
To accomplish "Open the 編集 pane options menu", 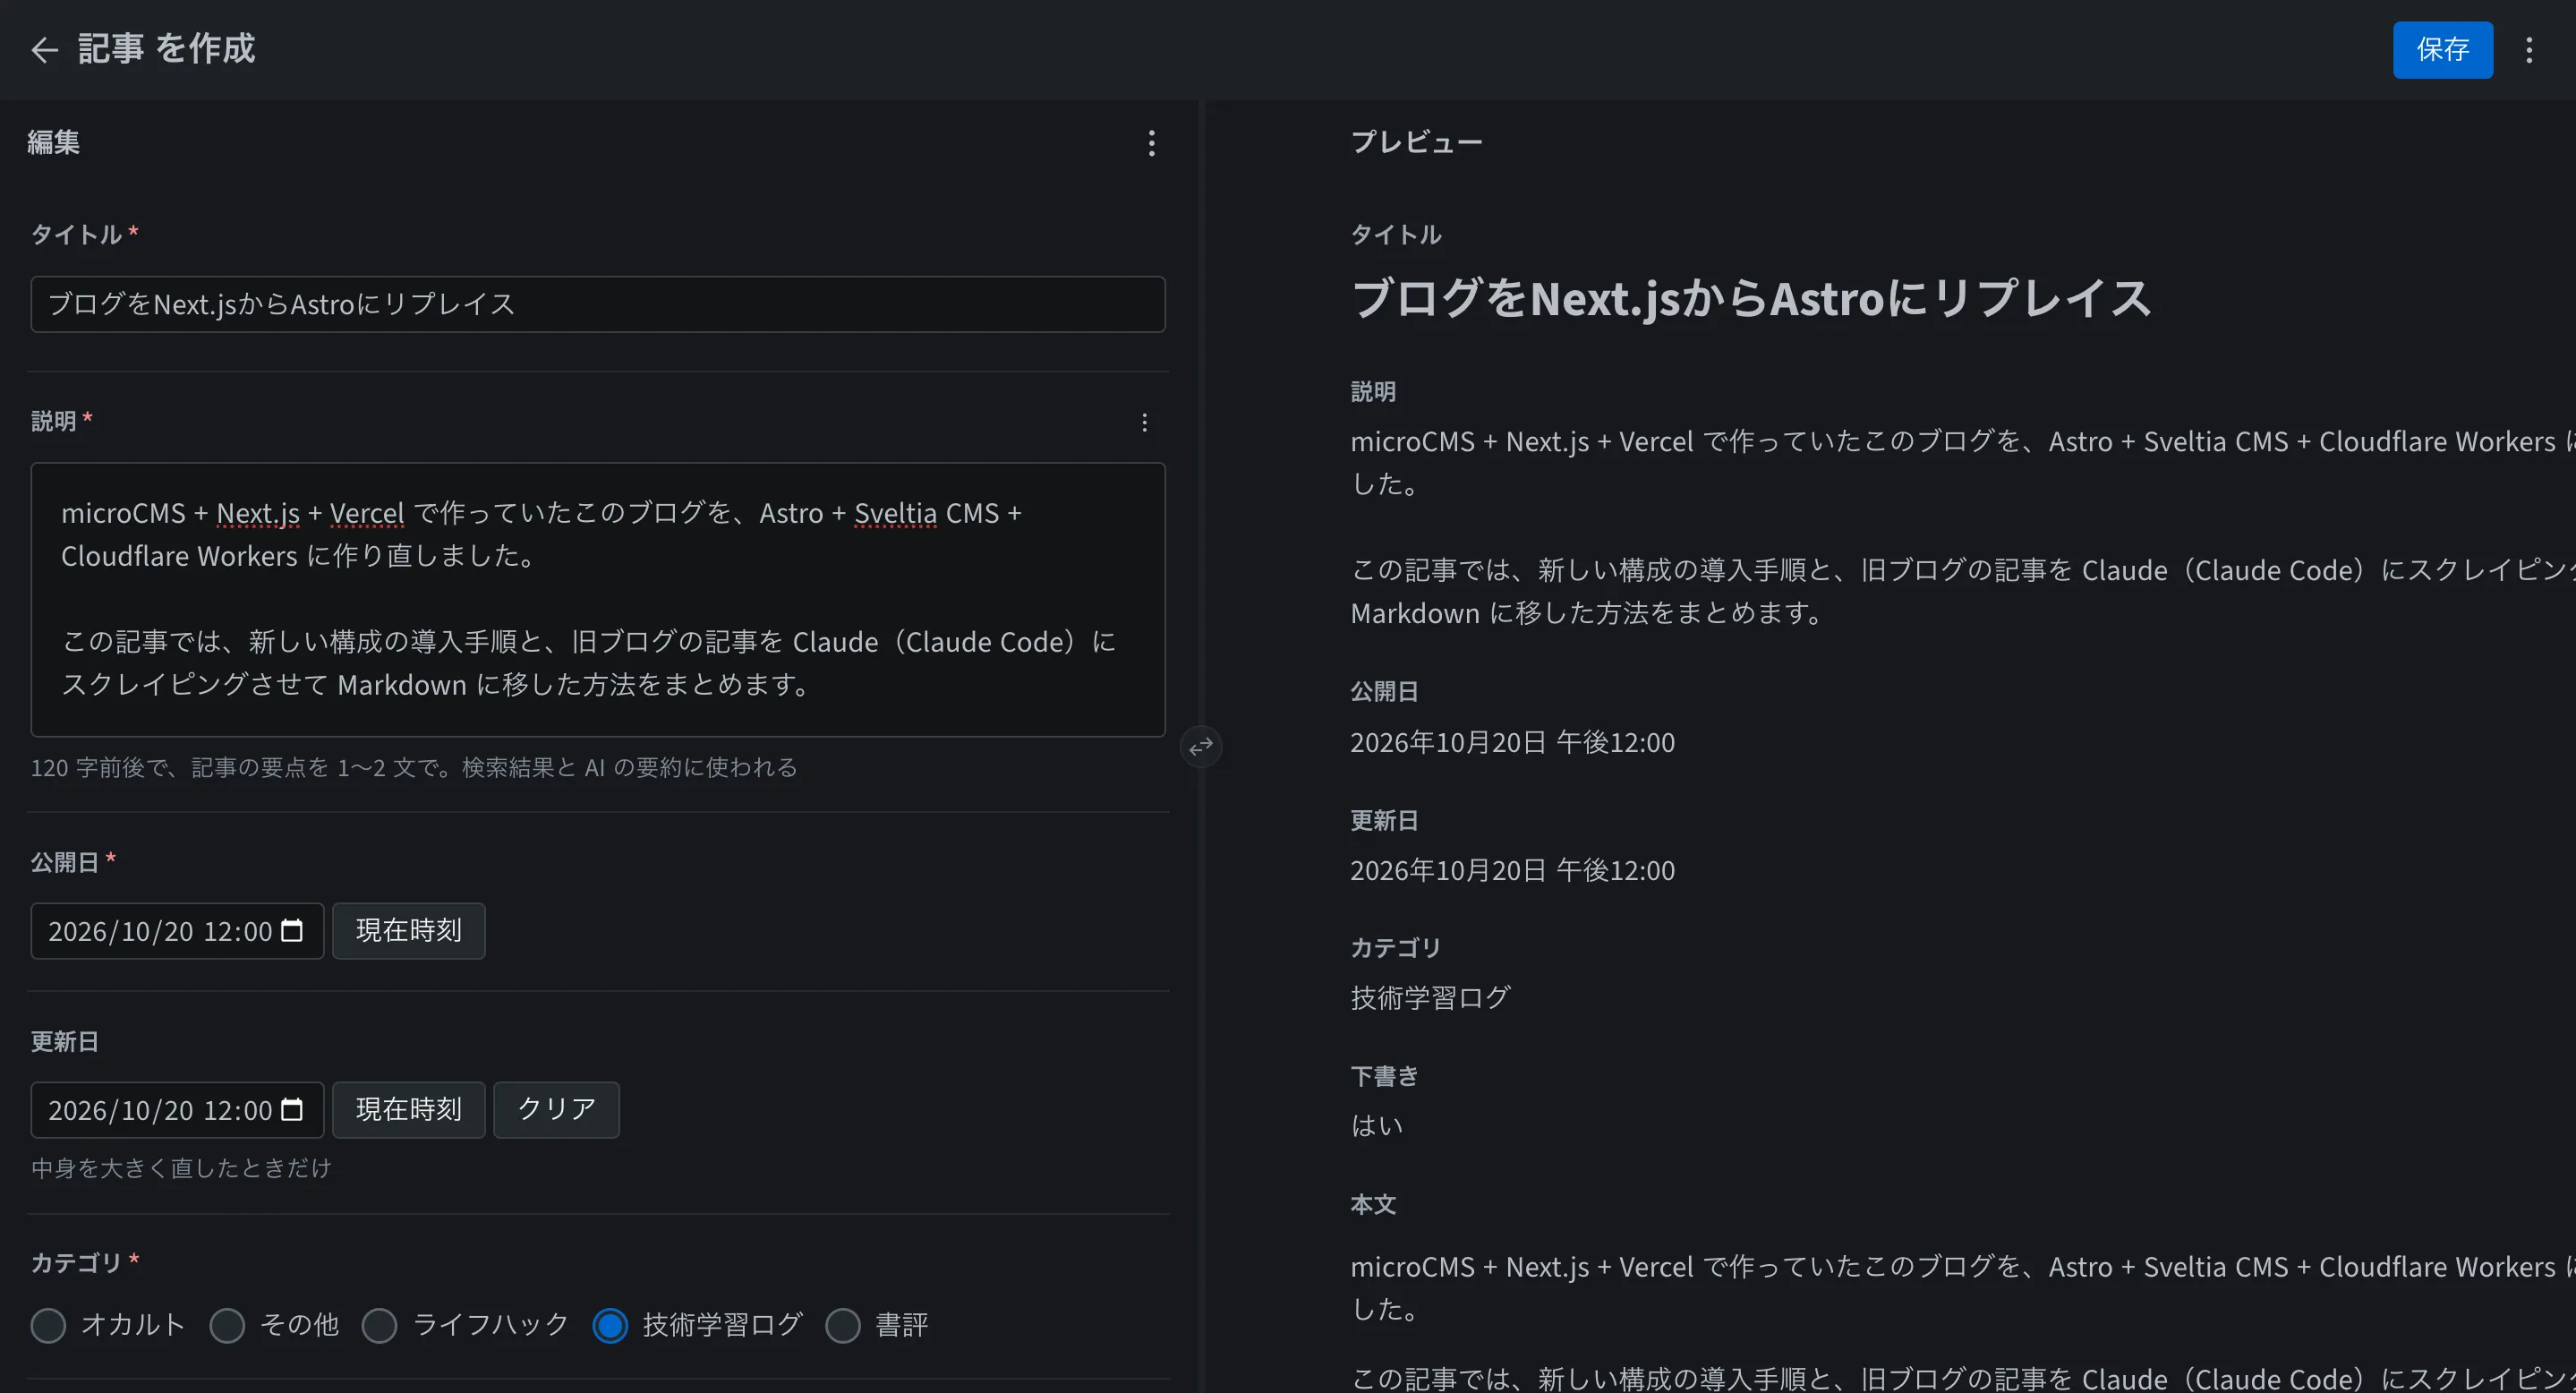I will (x=1152, y=143).
